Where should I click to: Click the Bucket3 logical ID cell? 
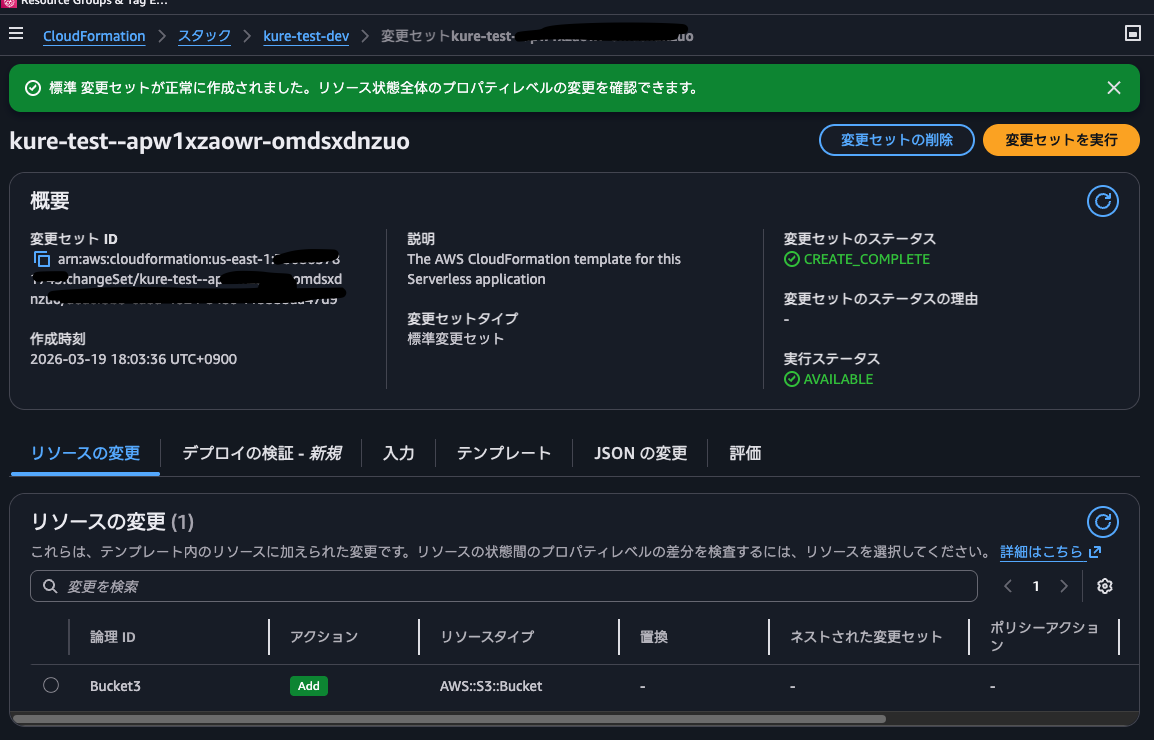[x=115, y=686]
